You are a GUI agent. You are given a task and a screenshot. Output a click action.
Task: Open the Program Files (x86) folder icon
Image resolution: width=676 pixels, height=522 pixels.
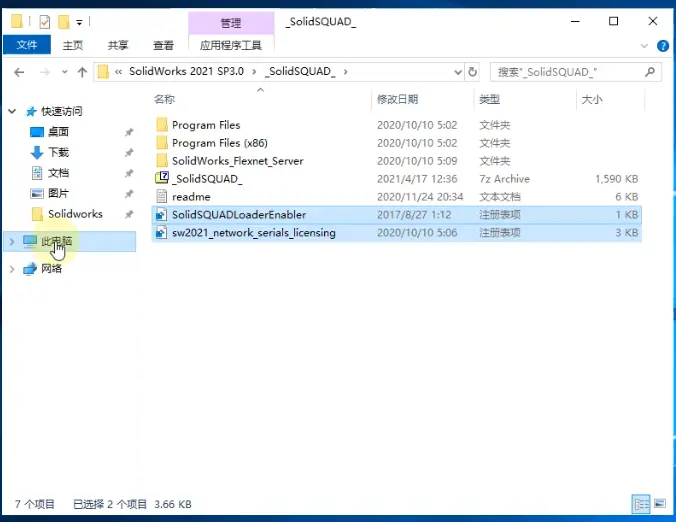tap(162, 143)
